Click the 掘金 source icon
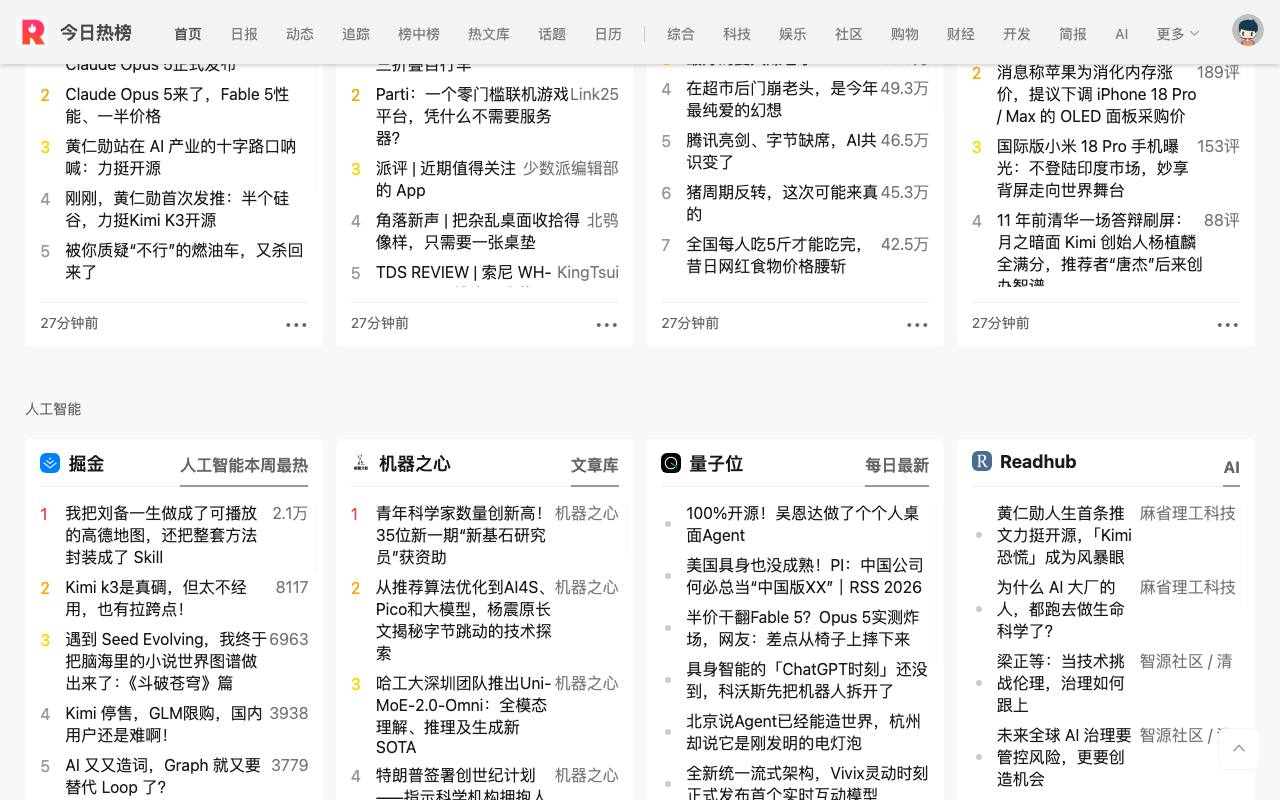 tap(50, 463)
